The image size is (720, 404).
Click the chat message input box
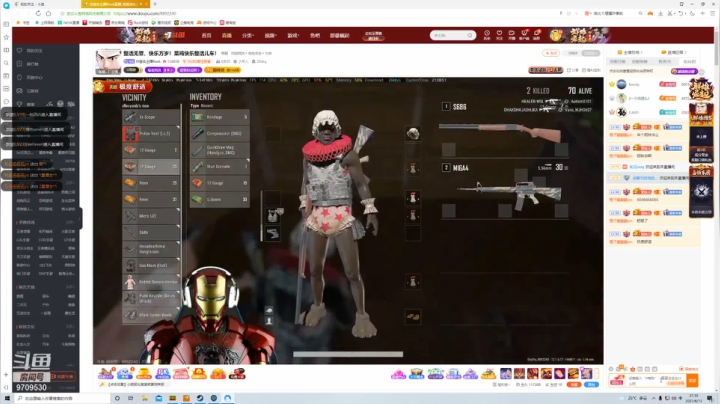coord(655,381)
